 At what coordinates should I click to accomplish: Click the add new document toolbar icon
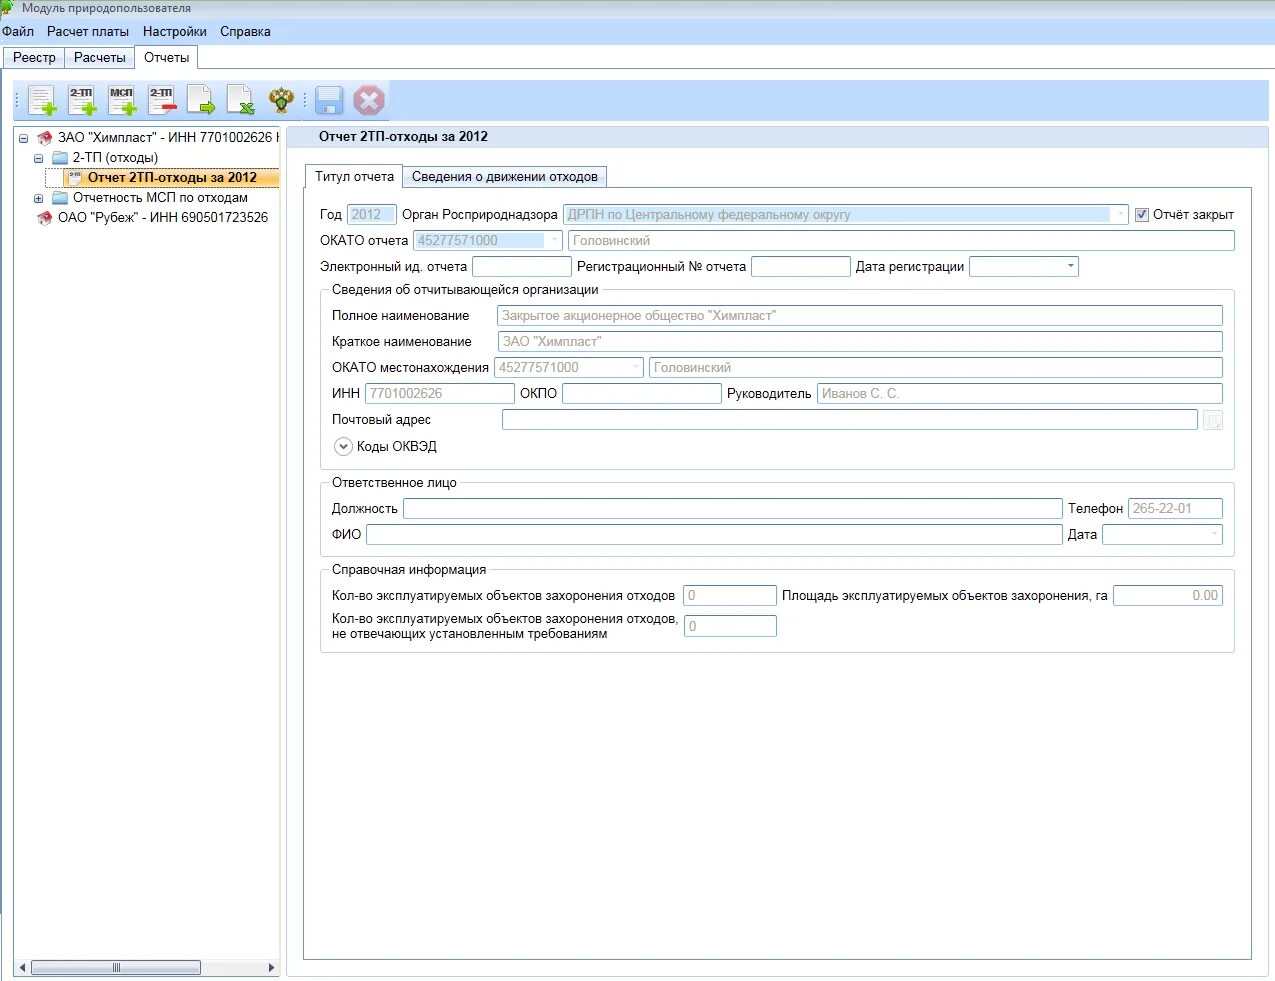pos(42,100)
